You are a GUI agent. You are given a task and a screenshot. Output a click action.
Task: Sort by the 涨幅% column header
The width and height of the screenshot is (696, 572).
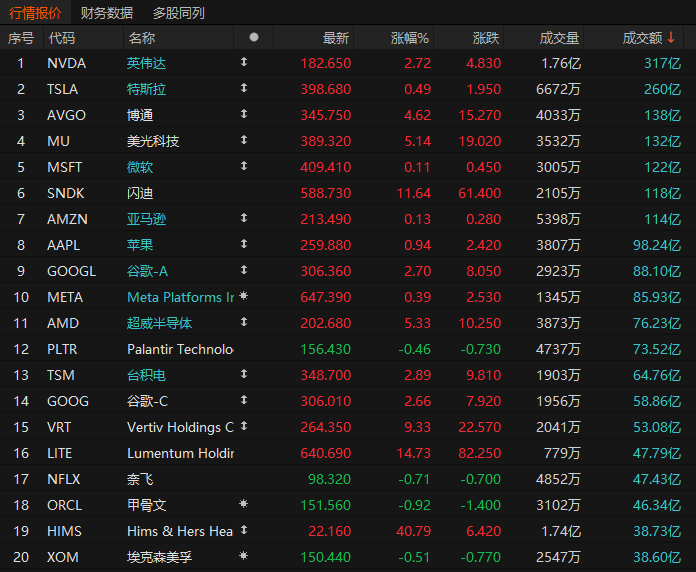click(409, 38)
